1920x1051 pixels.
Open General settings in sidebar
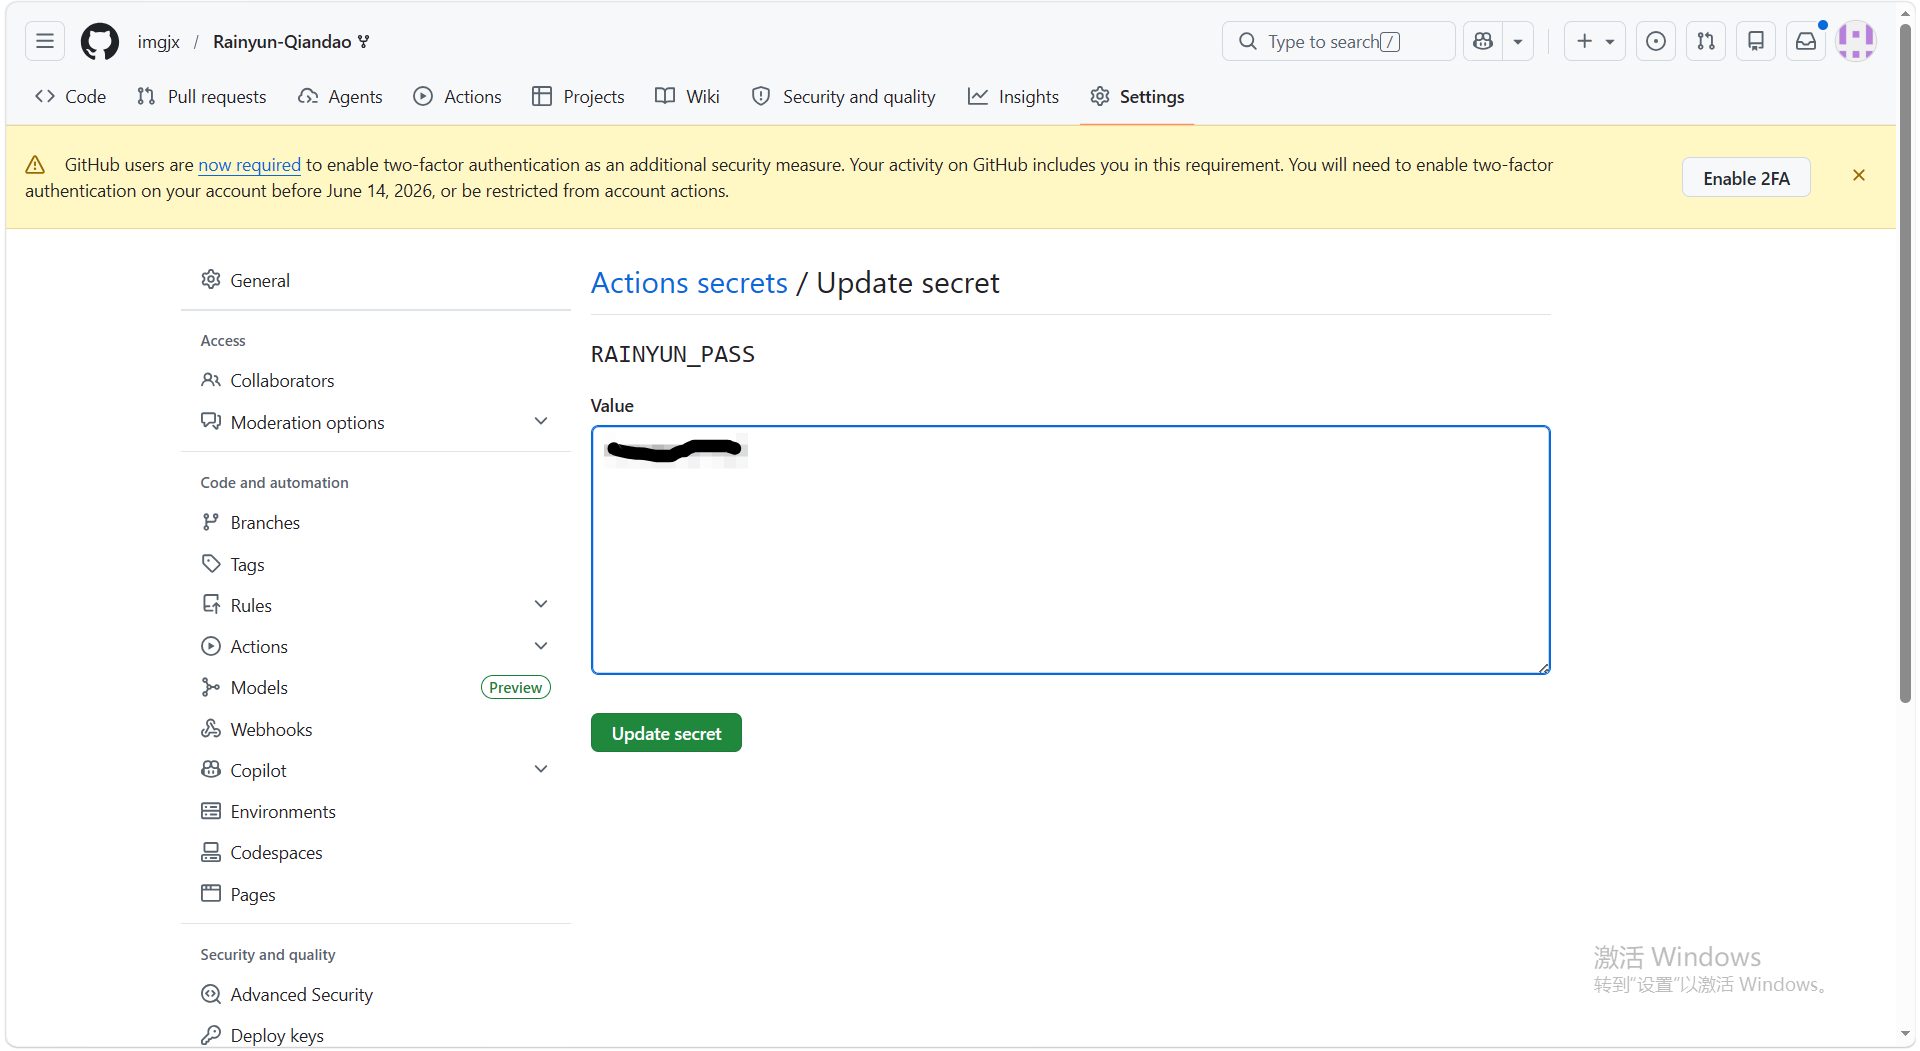pyautogui.click(x=376, y=281)
